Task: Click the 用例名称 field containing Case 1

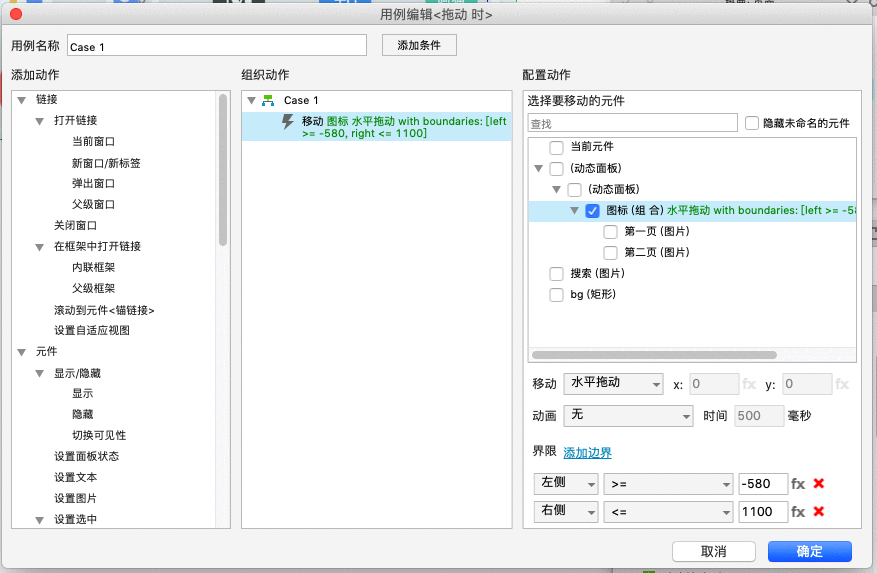Action: pyautogui.click(x=217, y=45)
